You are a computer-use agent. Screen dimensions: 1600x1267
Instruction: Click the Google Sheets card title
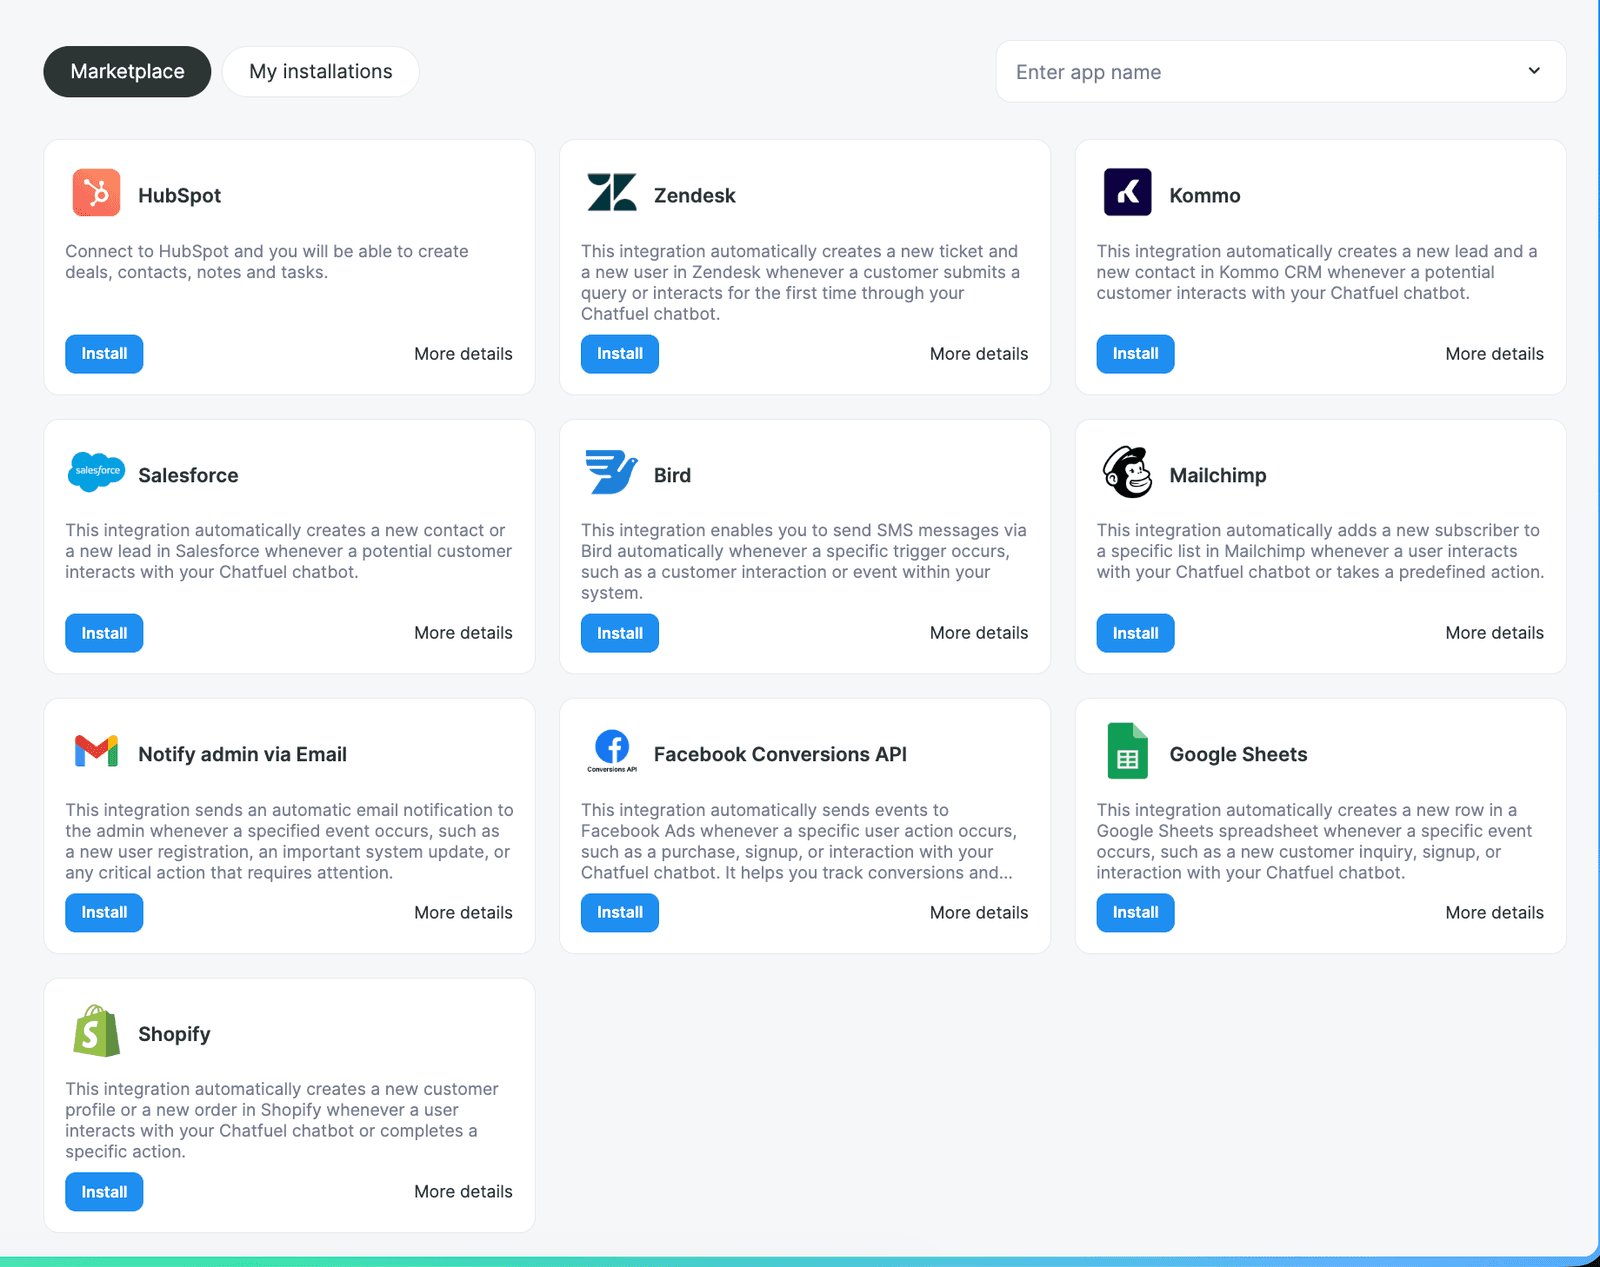coord(1238,754)
